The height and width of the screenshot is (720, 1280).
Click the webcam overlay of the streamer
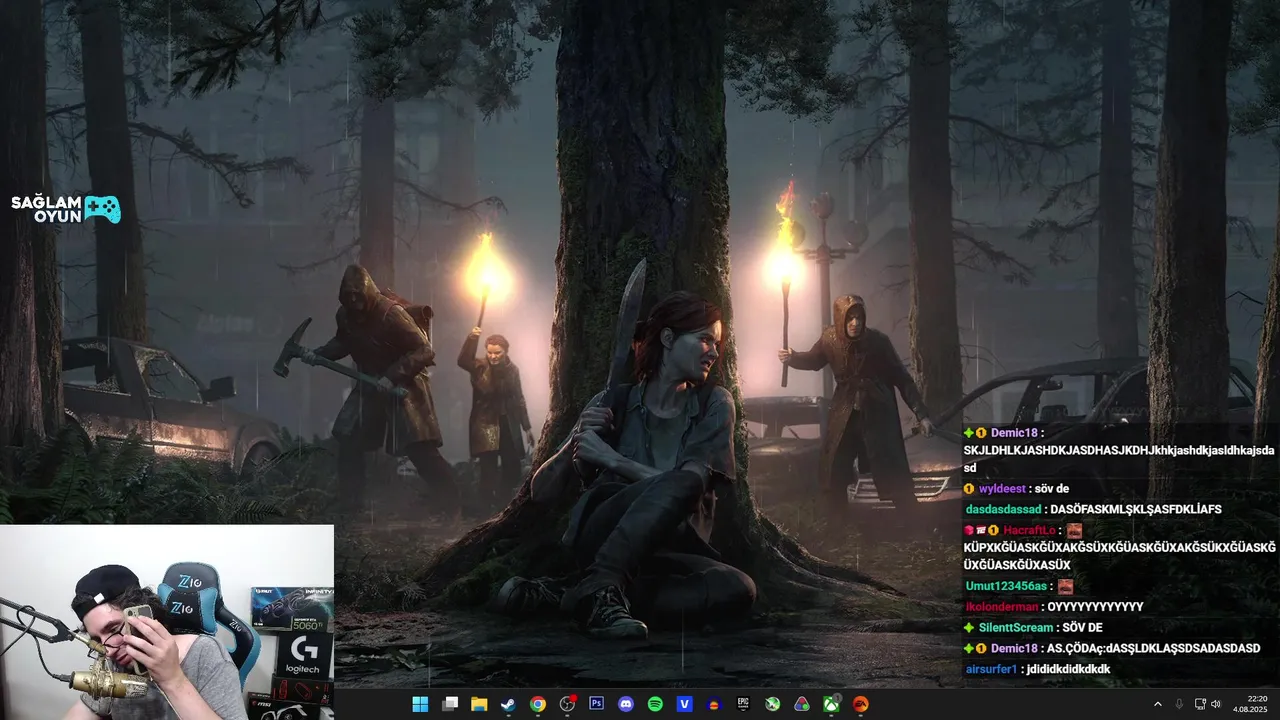(x=167, y=622)
